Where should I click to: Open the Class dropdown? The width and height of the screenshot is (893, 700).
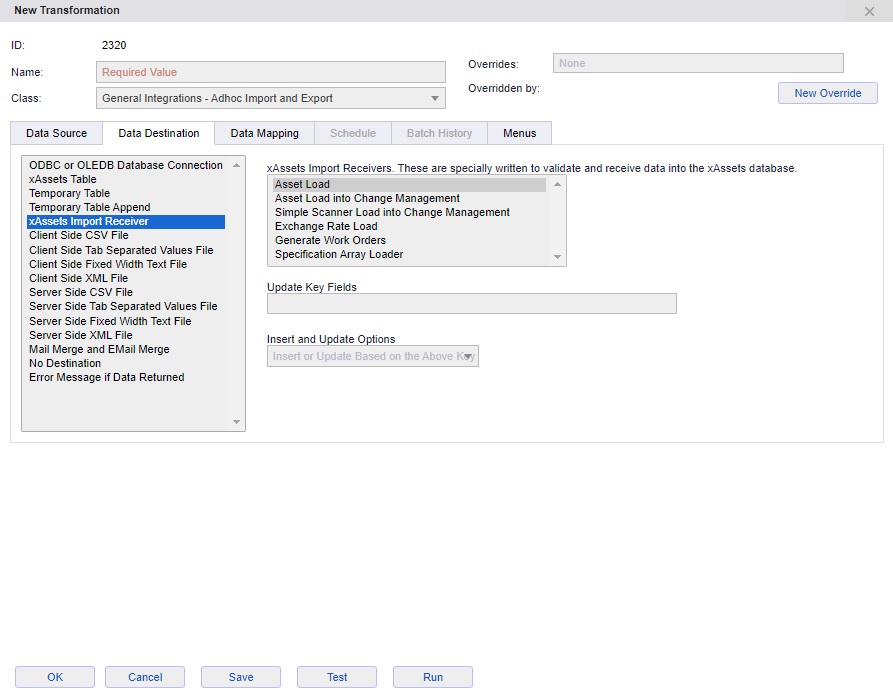(x=271, y=98)
